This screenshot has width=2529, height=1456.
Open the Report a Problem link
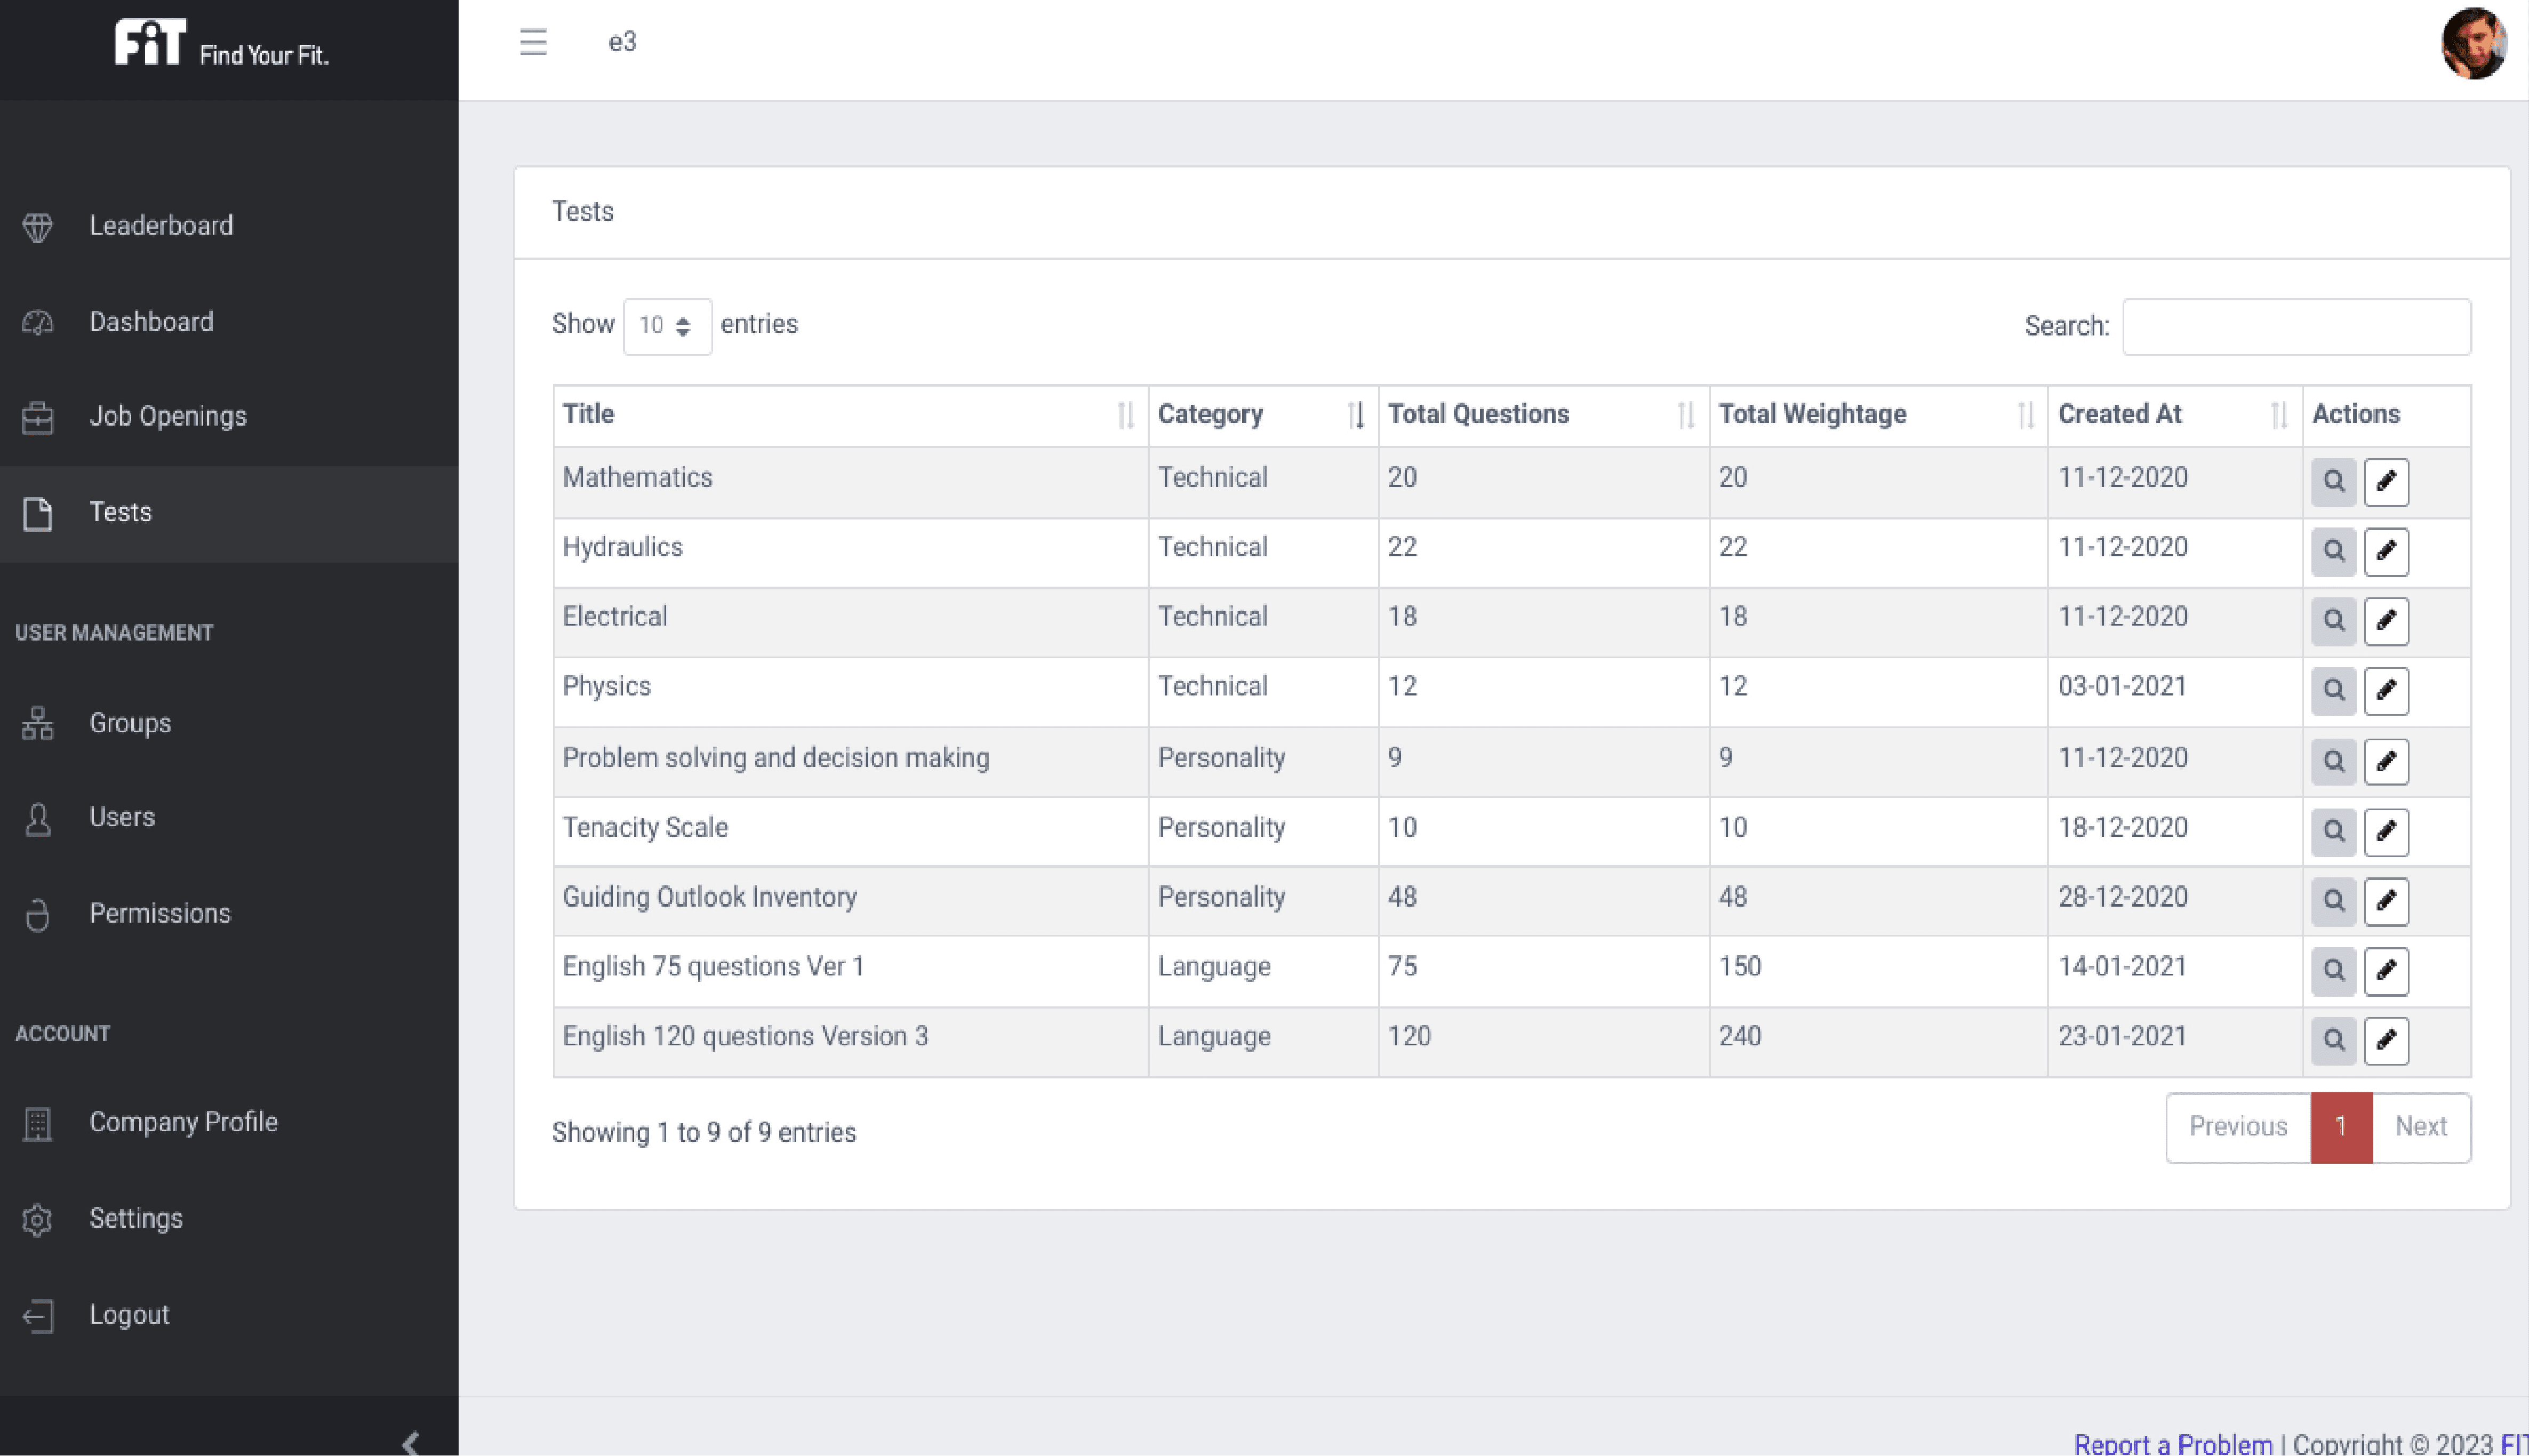click(x=2172, y=1445)
